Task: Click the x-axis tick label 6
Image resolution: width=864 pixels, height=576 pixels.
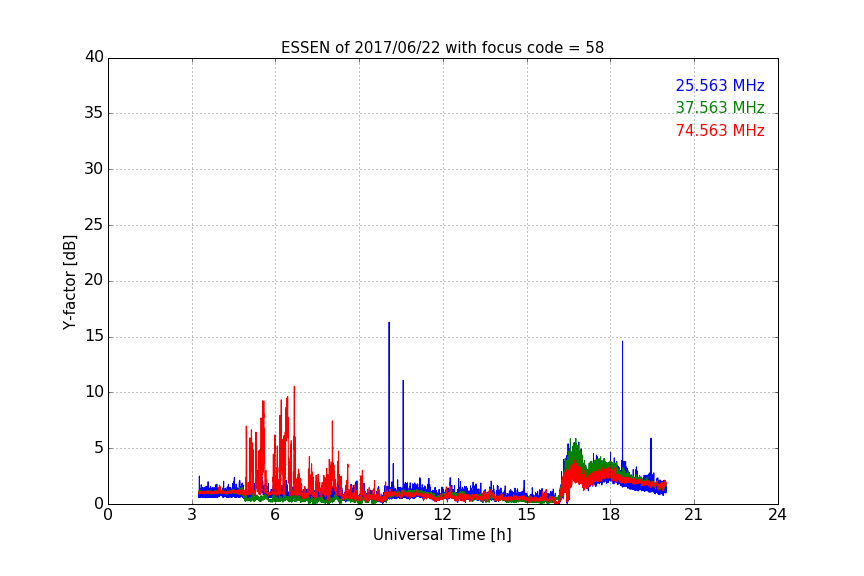Action: coord(276,515)
